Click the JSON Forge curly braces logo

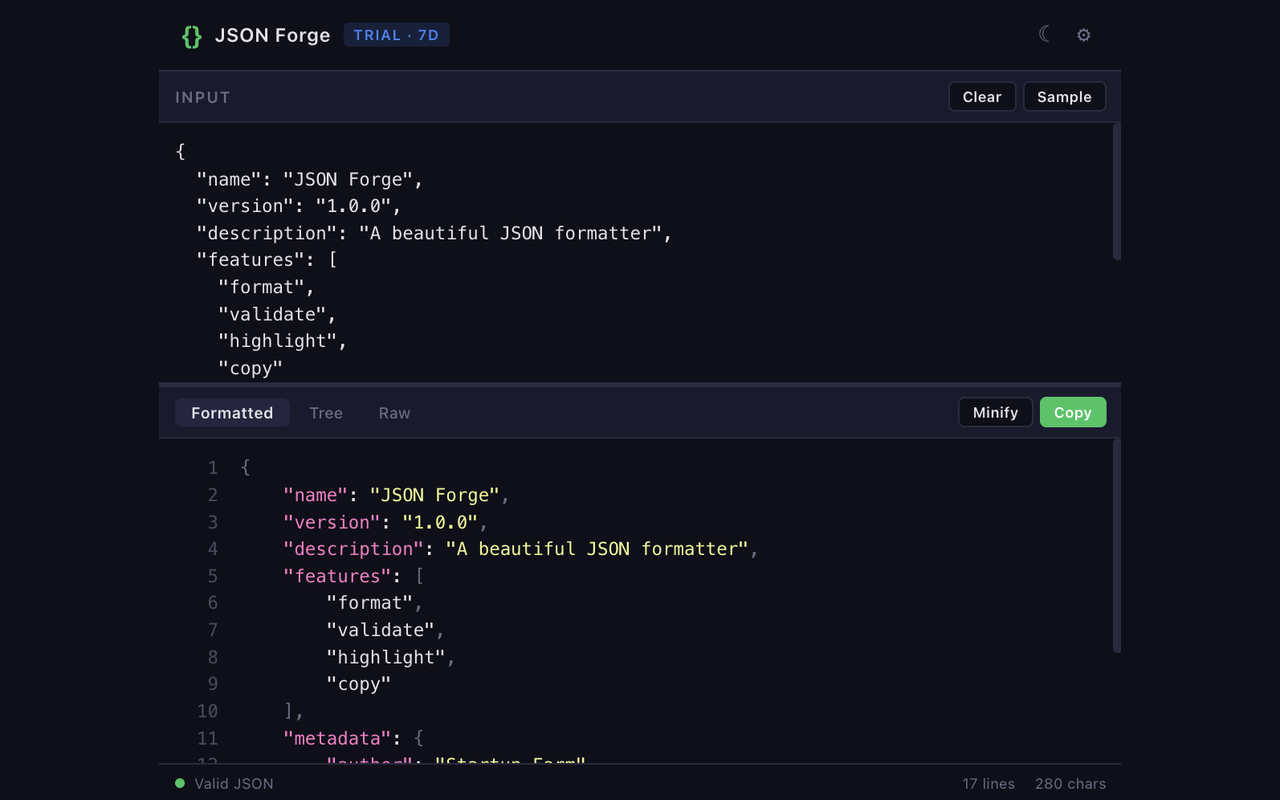(x=192, y=36)
